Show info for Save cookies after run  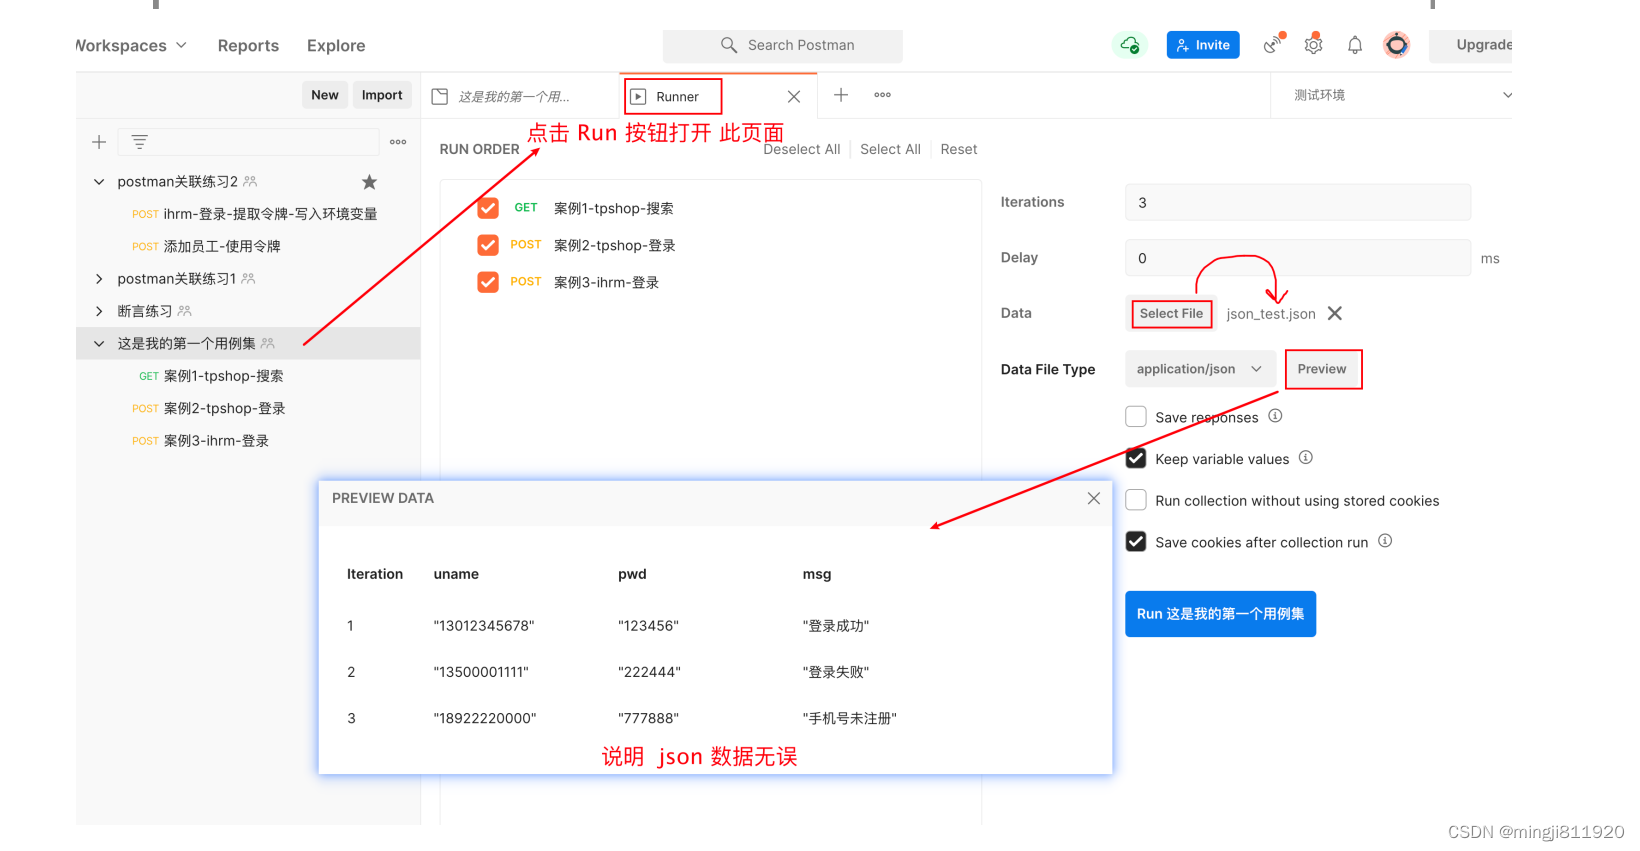(x=1385, y=541)
